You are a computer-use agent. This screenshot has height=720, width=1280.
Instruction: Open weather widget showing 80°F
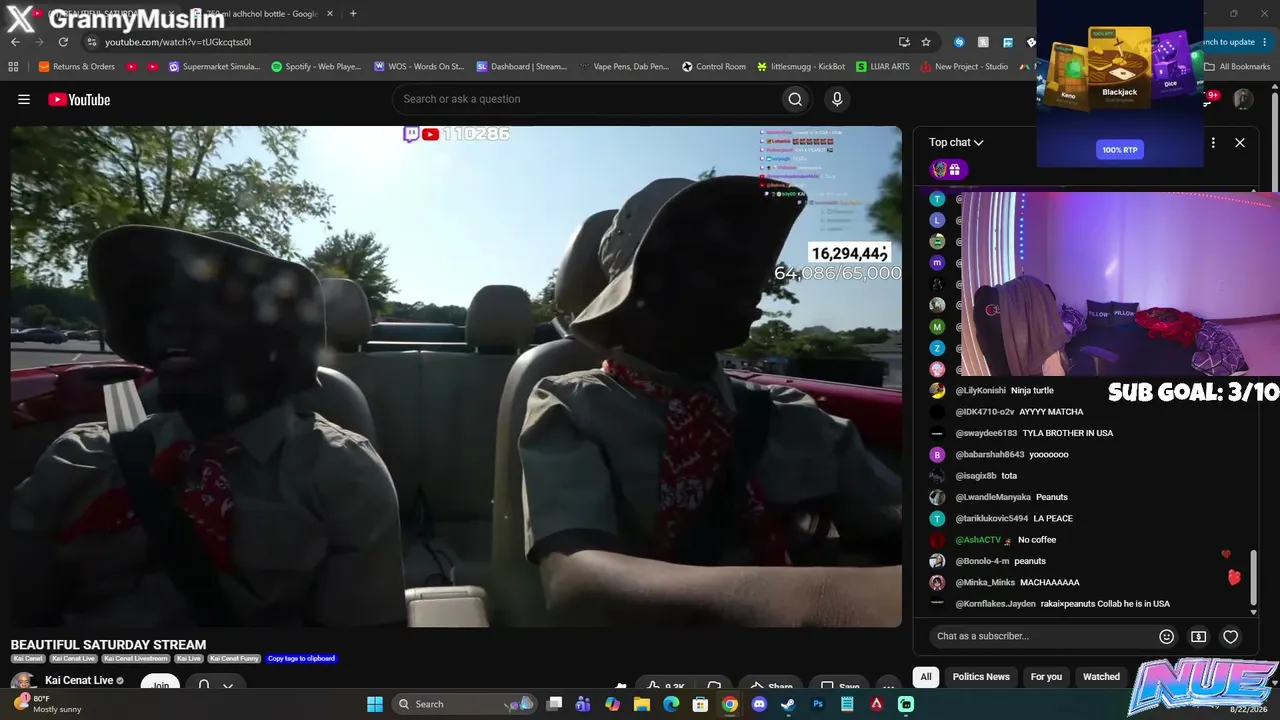(47, 704)
